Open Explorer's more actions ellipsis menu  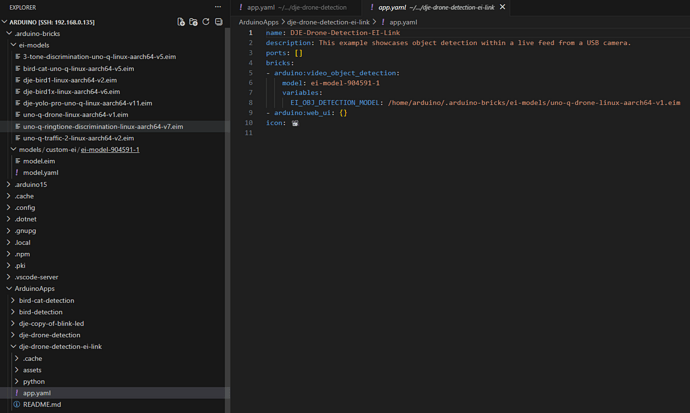click(217, 7)
